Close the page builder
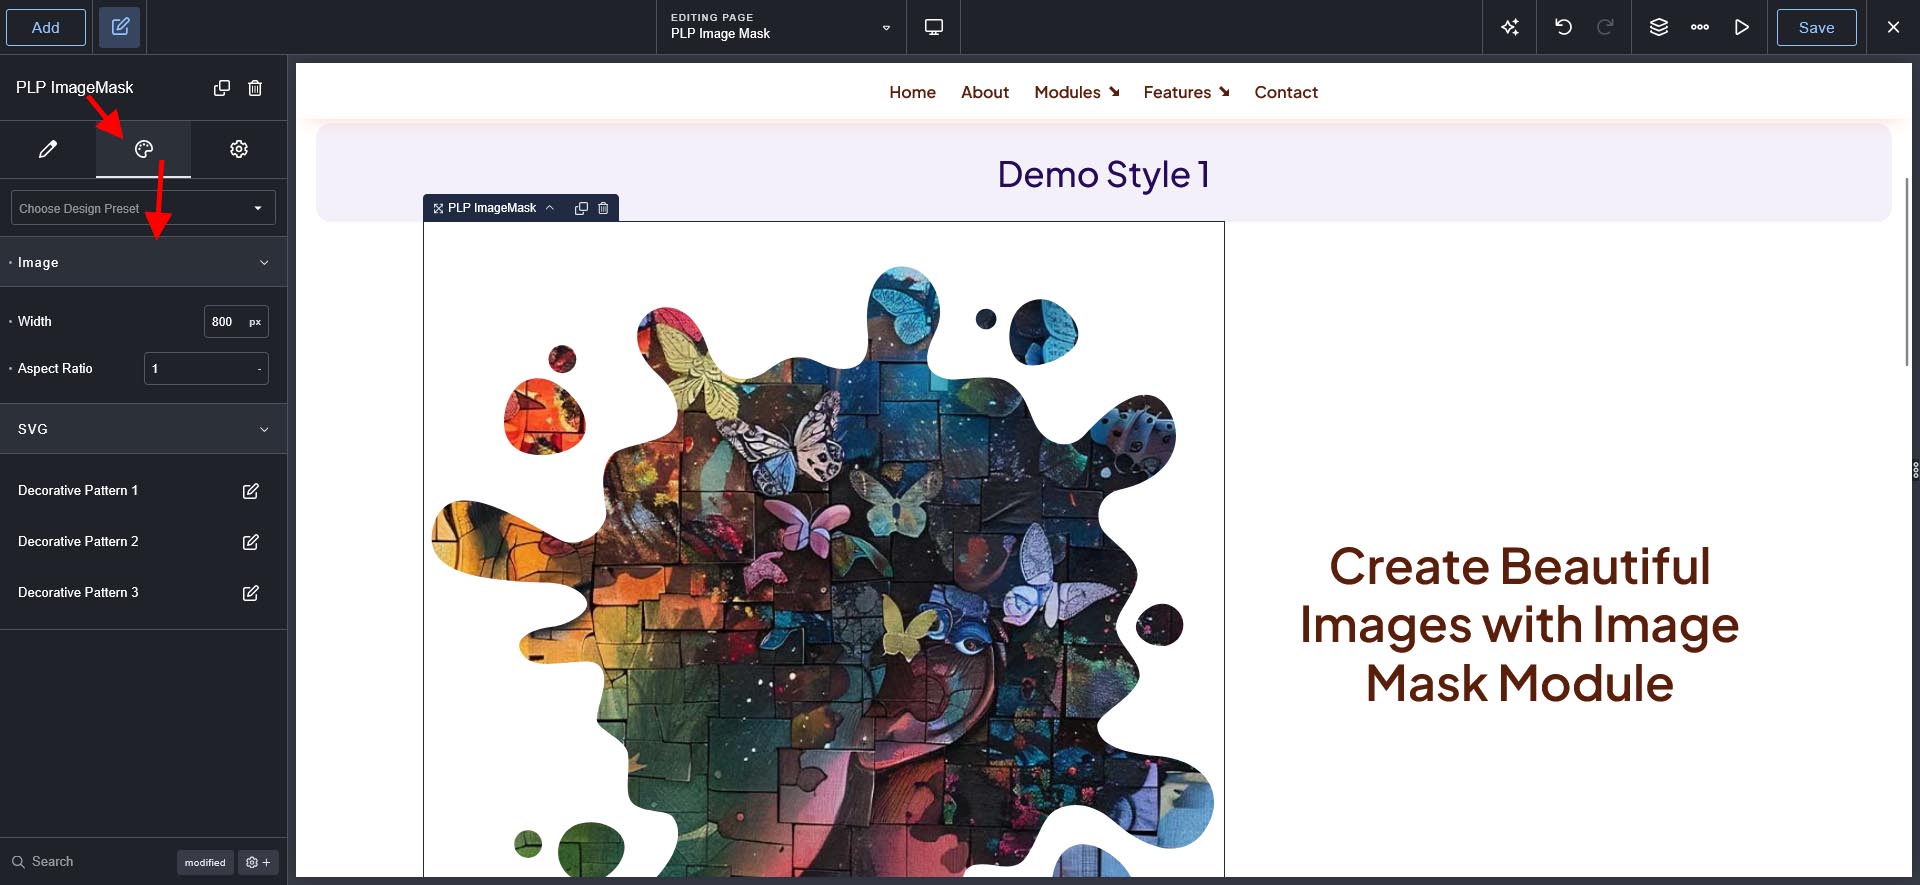 [x=1893, y=27]
